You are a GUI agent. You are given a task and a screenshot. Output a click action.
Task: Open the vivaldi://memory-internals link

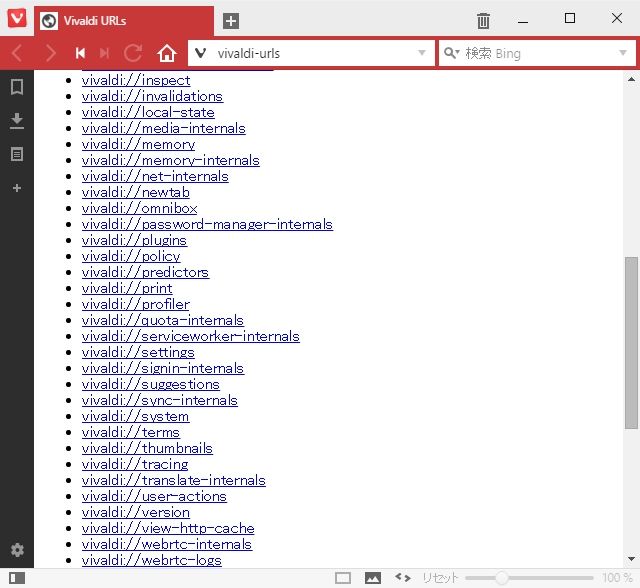tap(171, 160)
